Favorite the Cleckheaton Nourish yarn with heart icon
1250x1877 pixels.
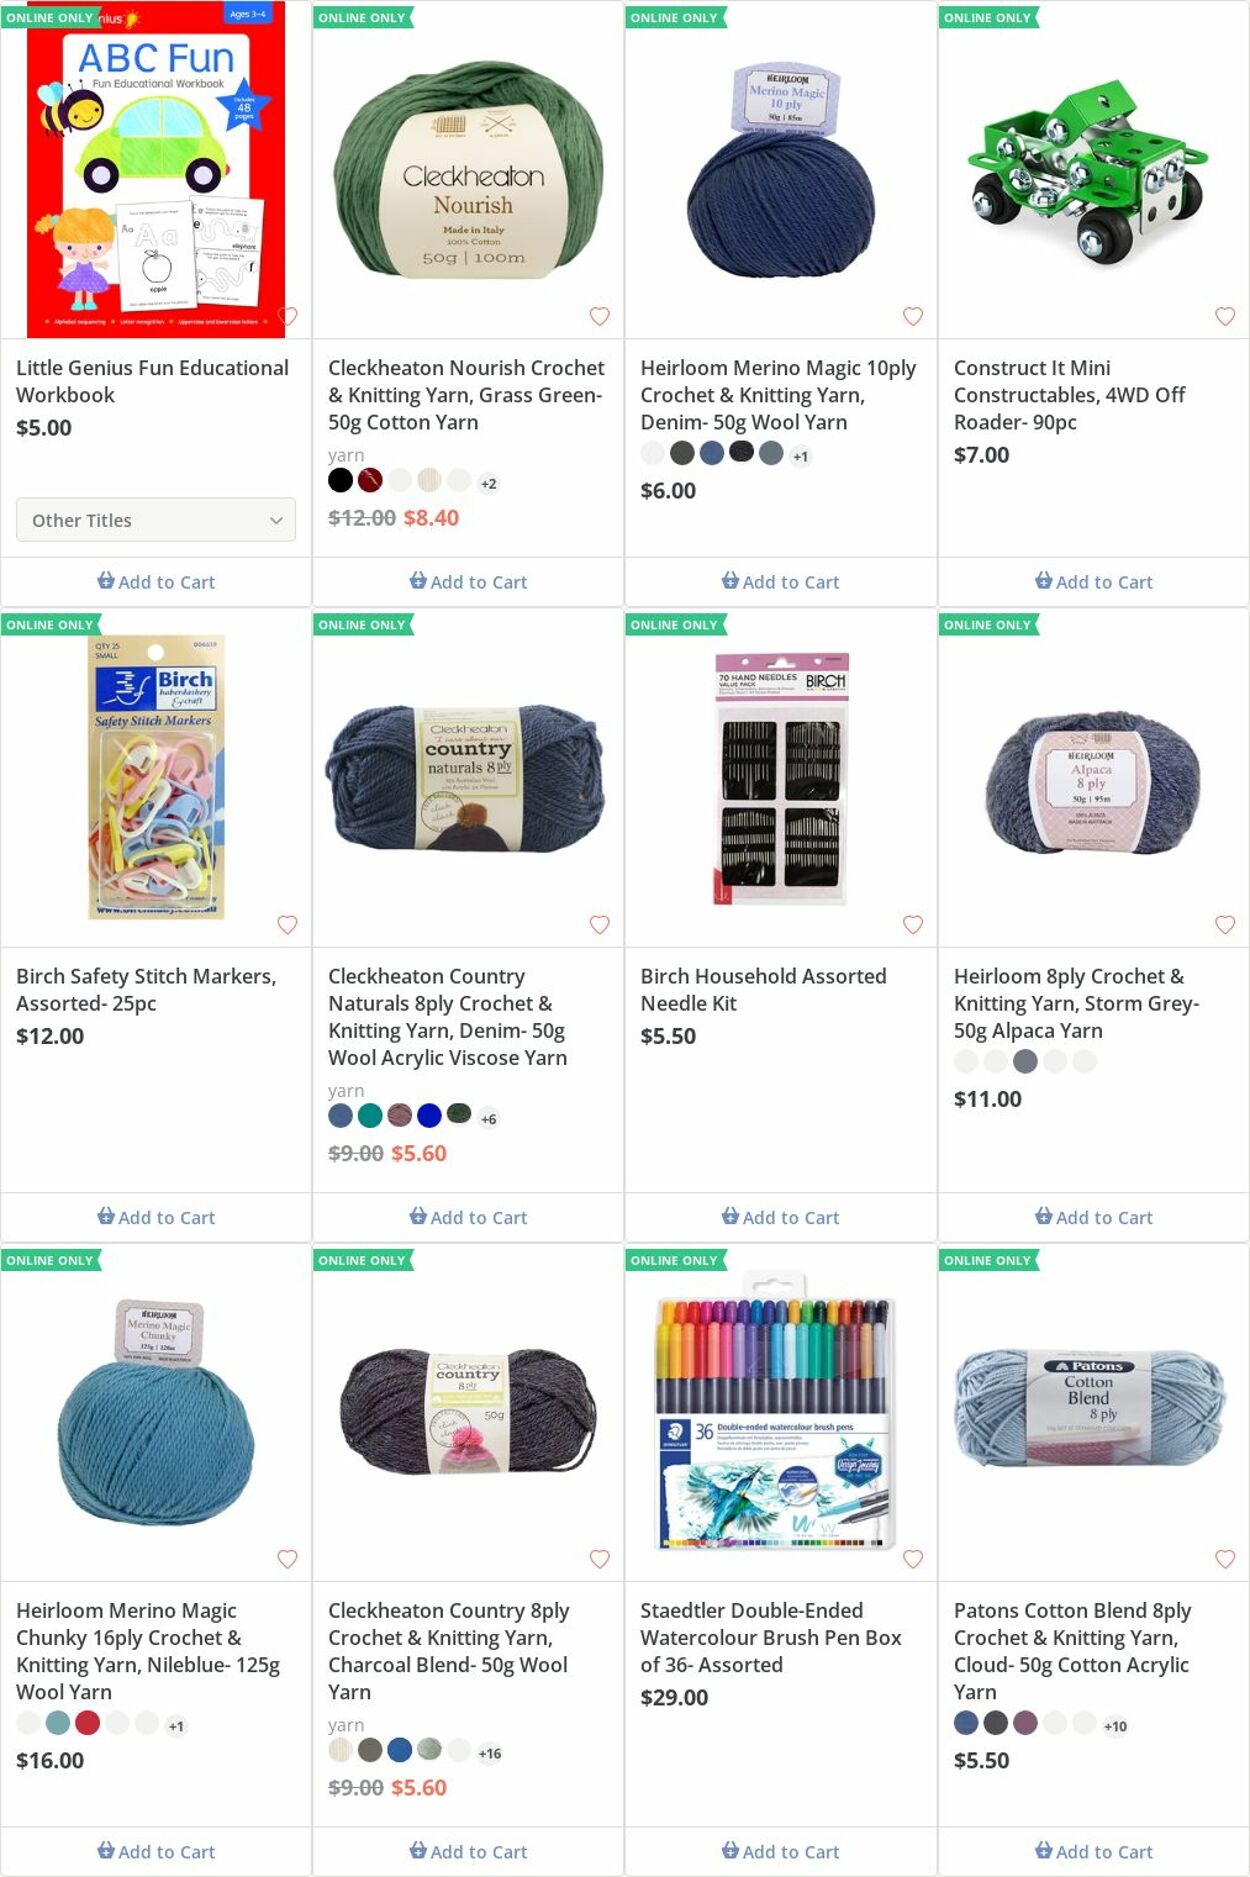[600, 316]
